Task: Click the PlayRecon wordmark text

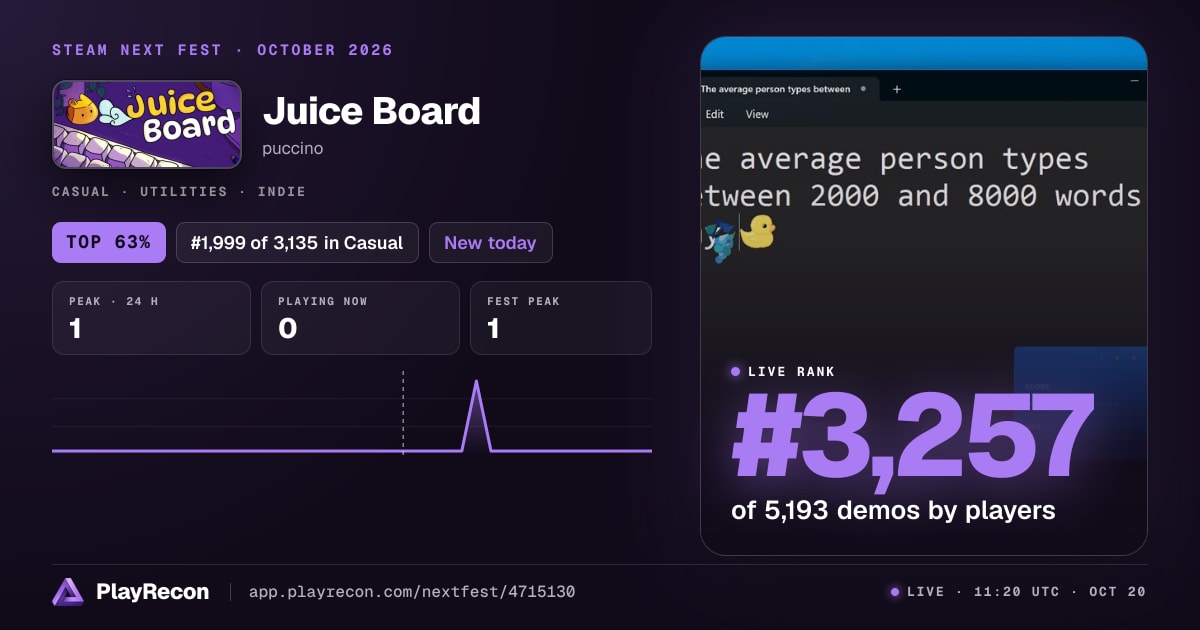Action: click(152, 592)
